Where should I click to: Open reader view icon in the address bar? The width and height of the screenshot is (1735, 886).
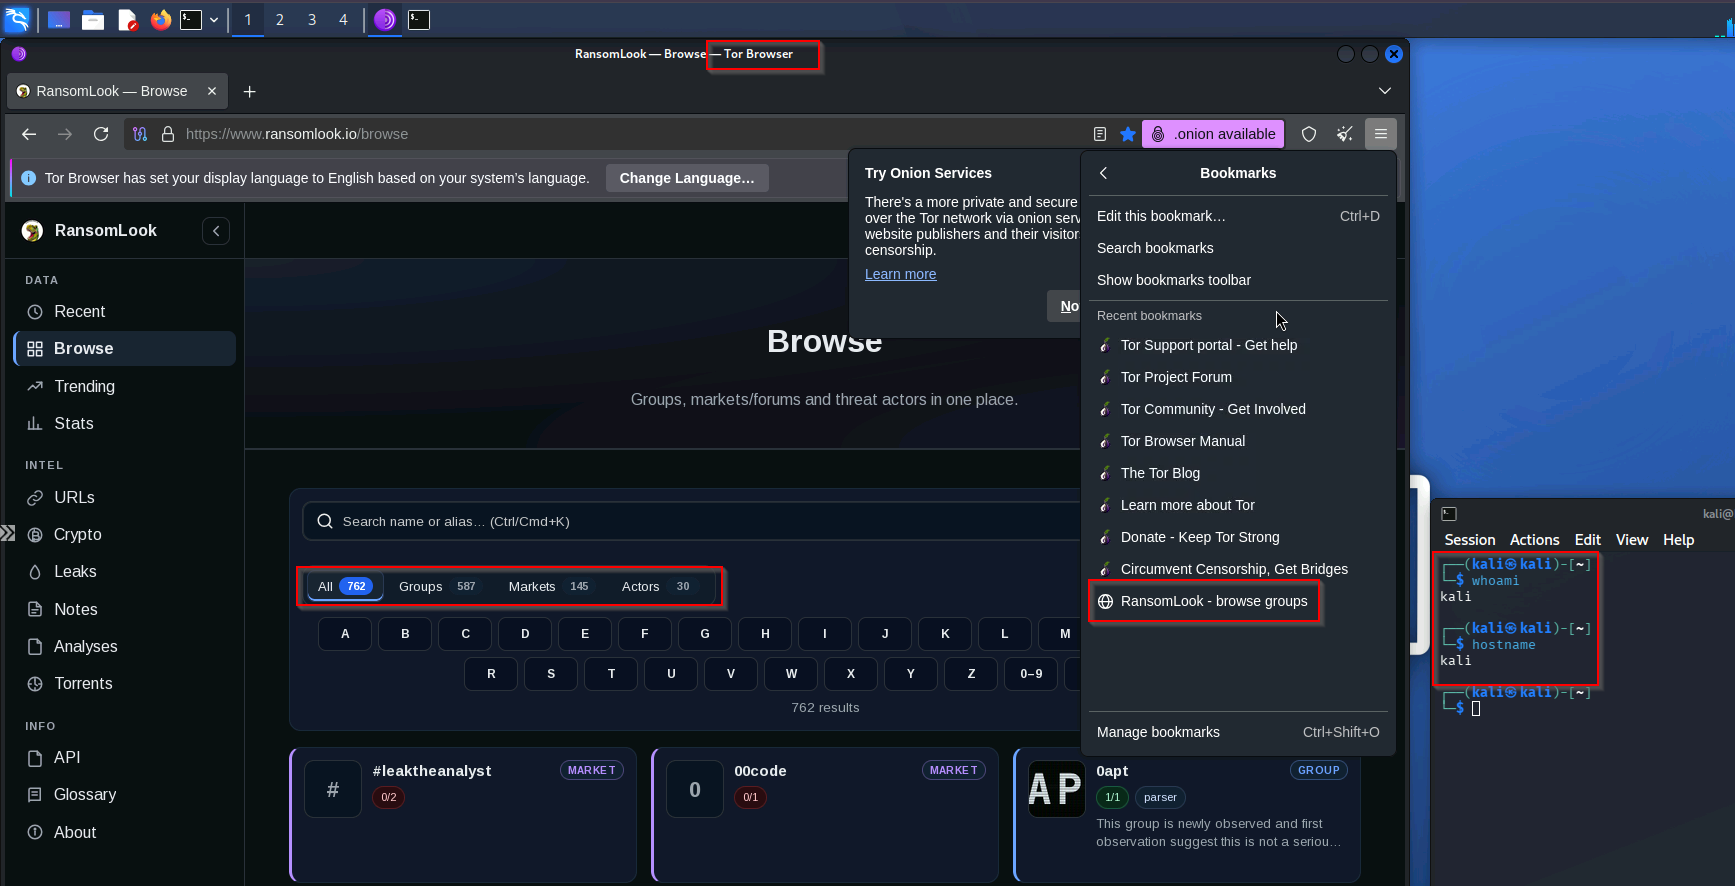(x=1100, y=134)
